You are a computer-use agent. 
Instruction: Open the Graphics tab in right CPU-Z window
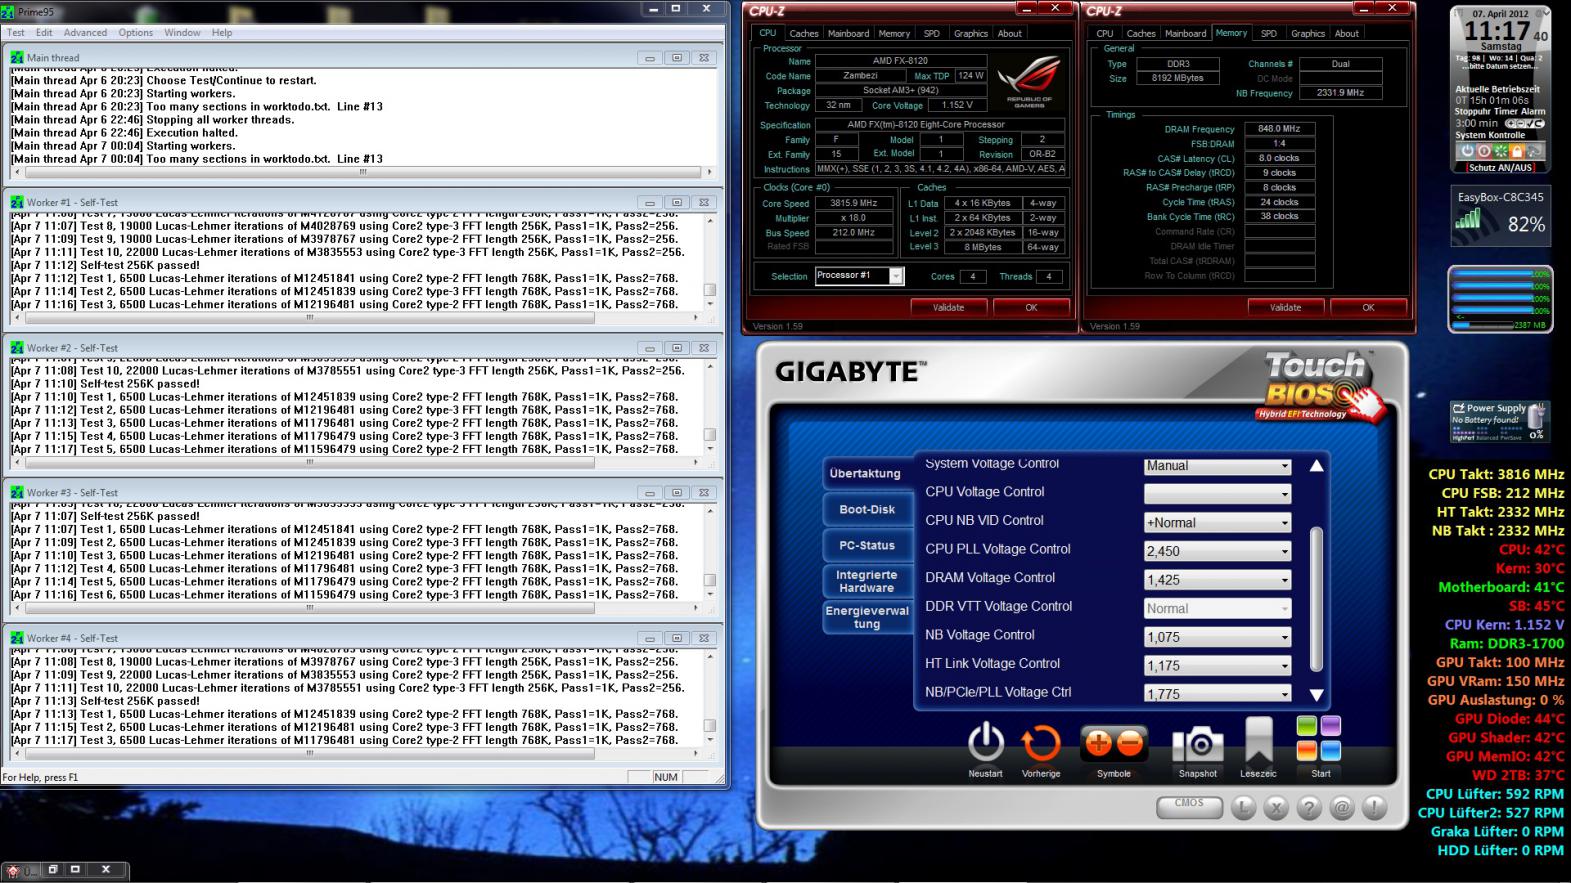click(1307, 34)
